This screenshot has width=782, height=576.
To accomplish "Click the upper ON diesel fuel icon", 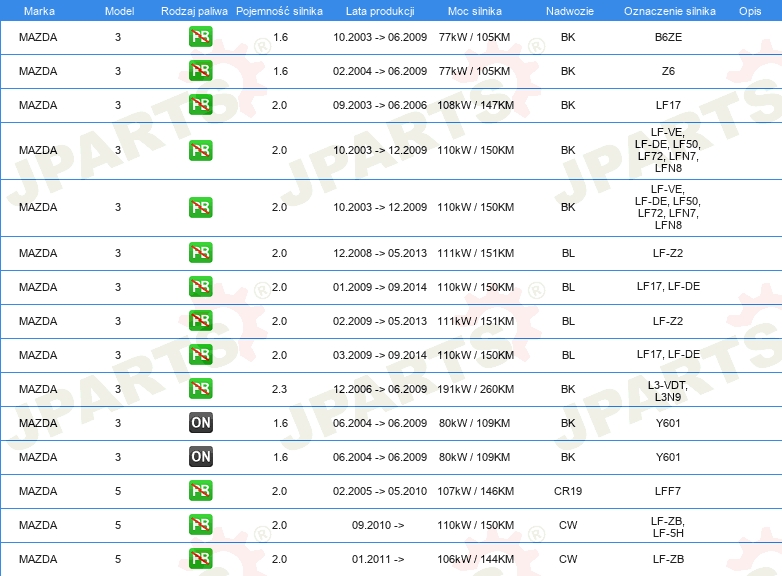I will point(200,423).
